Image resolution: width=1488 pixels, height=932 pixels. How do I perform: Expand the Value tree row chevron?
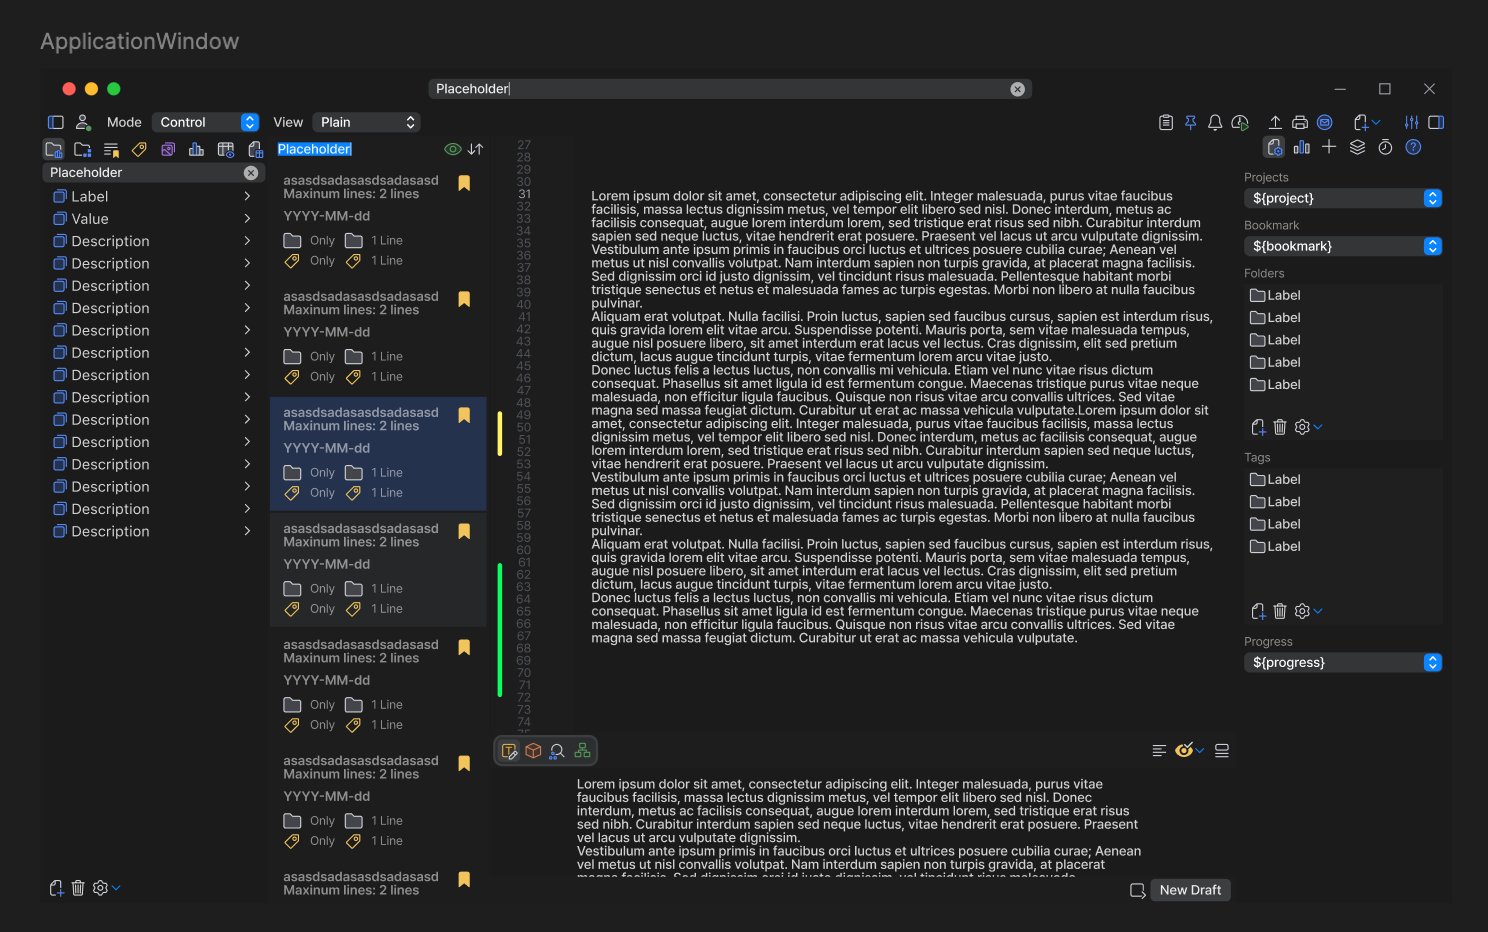247,219
